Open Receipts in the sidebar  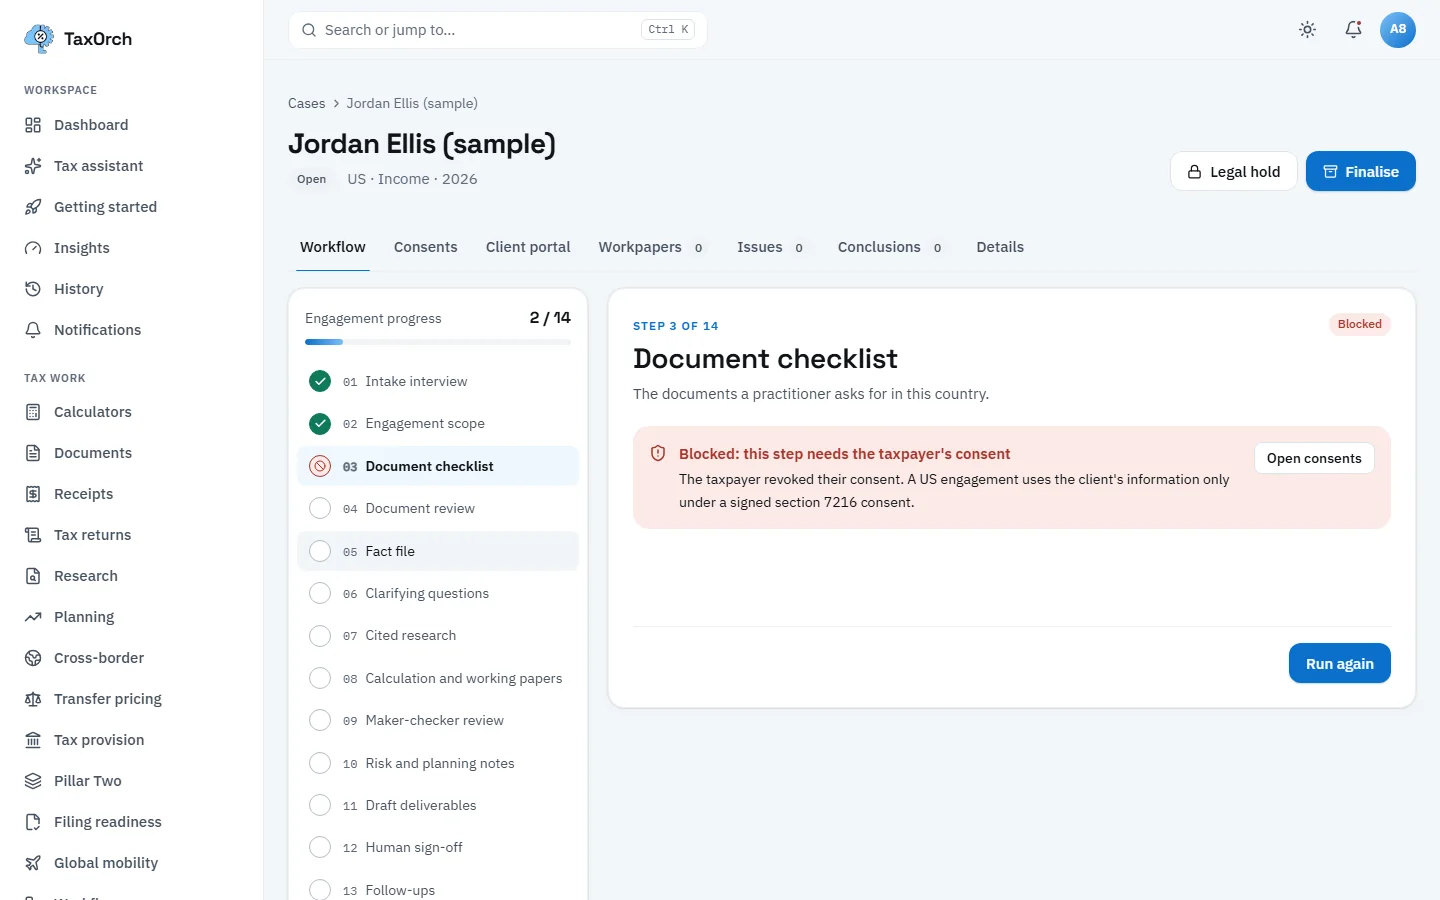point(131,494)
